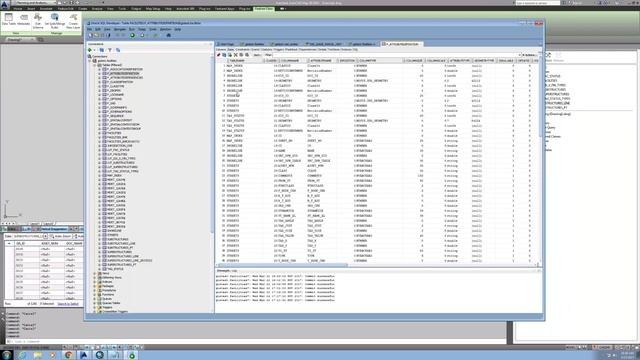This screenshot has width=640, height=360.
Task: Select the F_SEQUENCE table in the tree
Action: [x=116, y=116]
